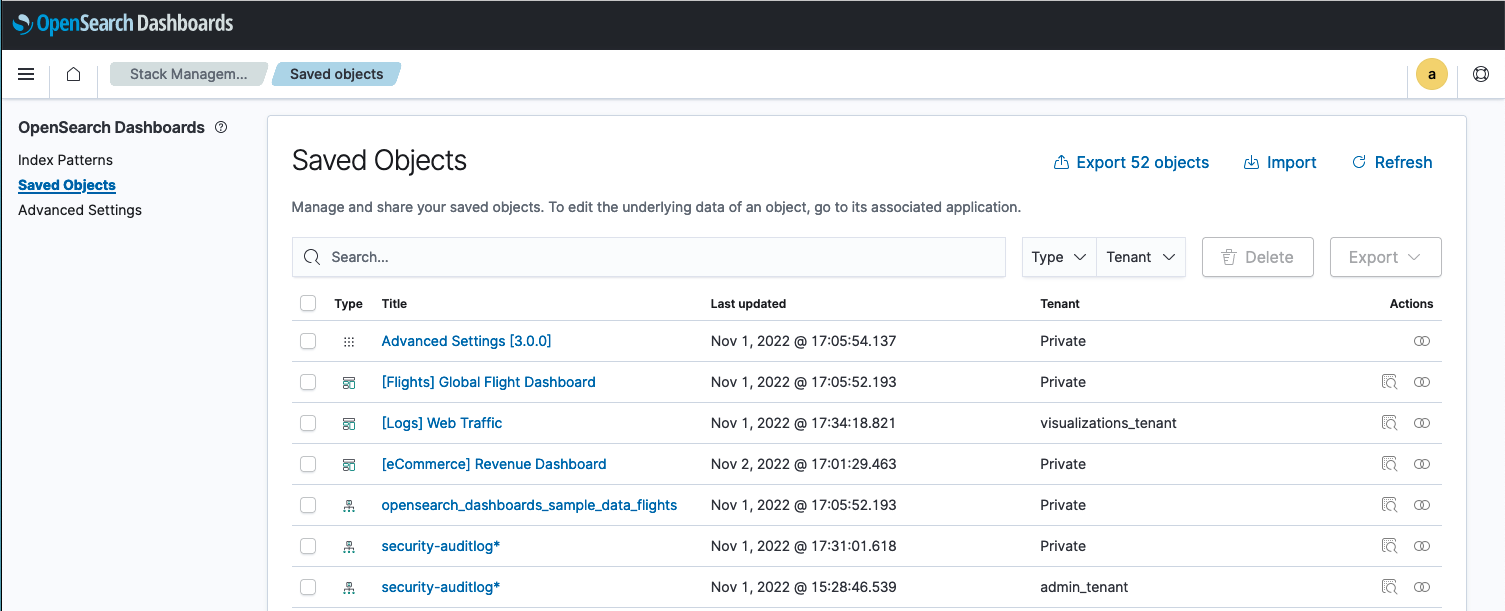Inspect the [Flights] Global Flight Dashboard object

1389,382
